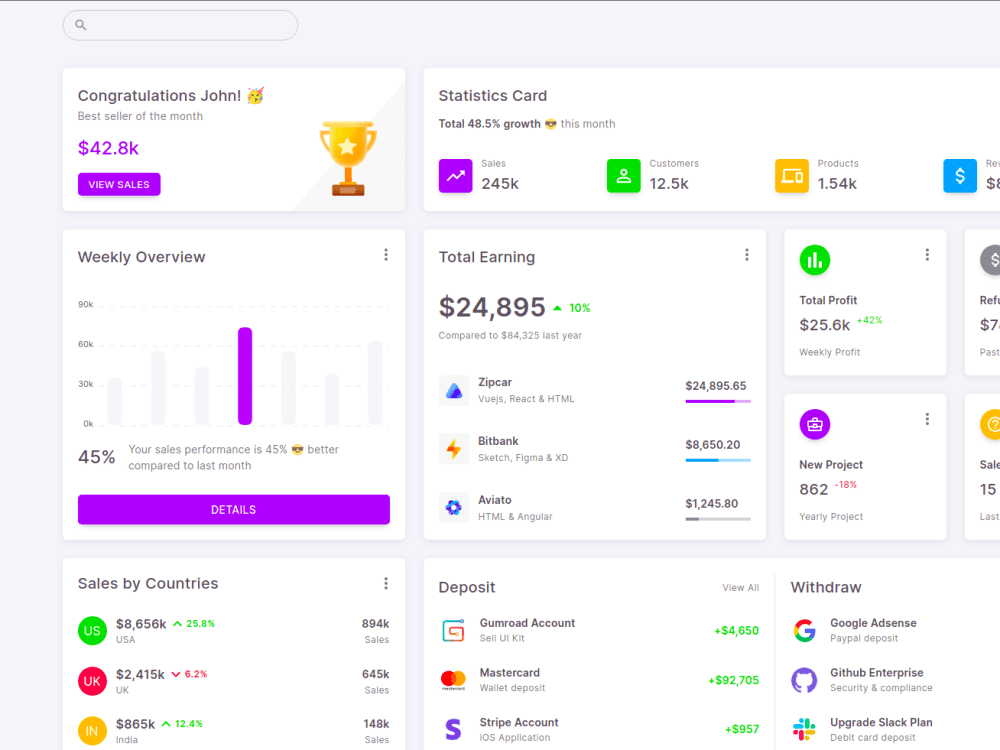Click the 862 New Project count
Viewport: 1000px width, 750px height.
pos(814,489)
